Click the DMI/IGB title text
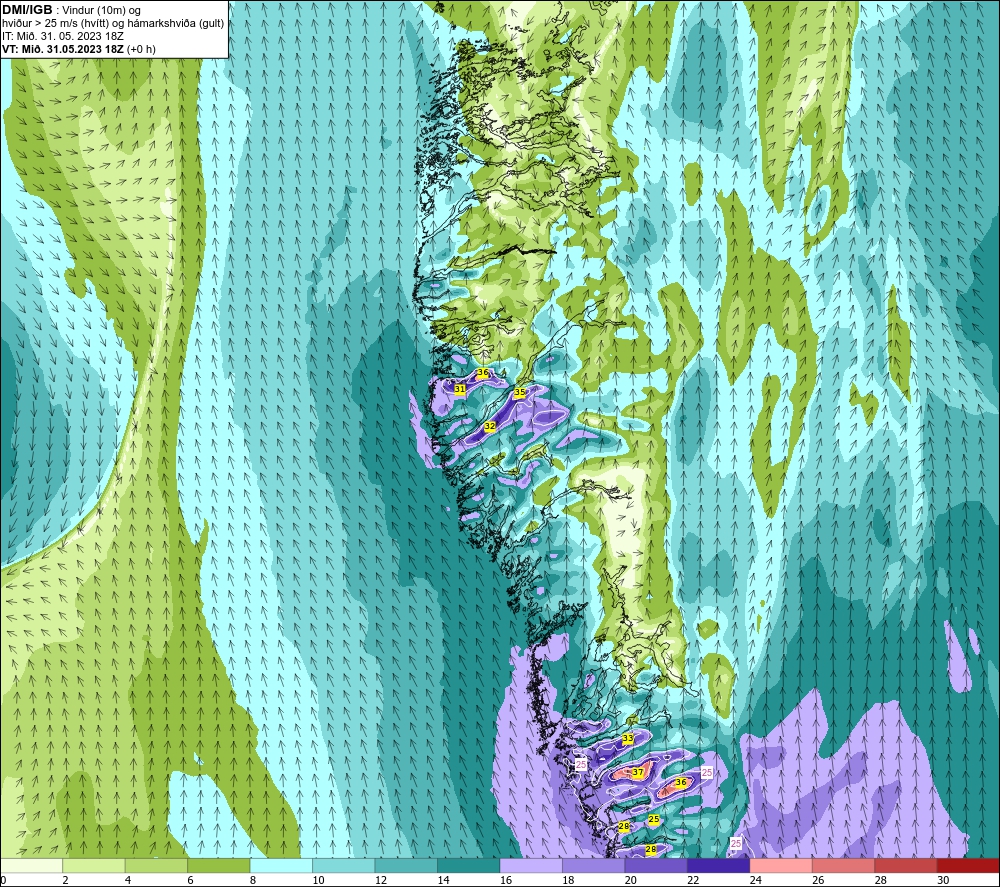The width and height of the screenshot is (1000, 887). [28, 10]
